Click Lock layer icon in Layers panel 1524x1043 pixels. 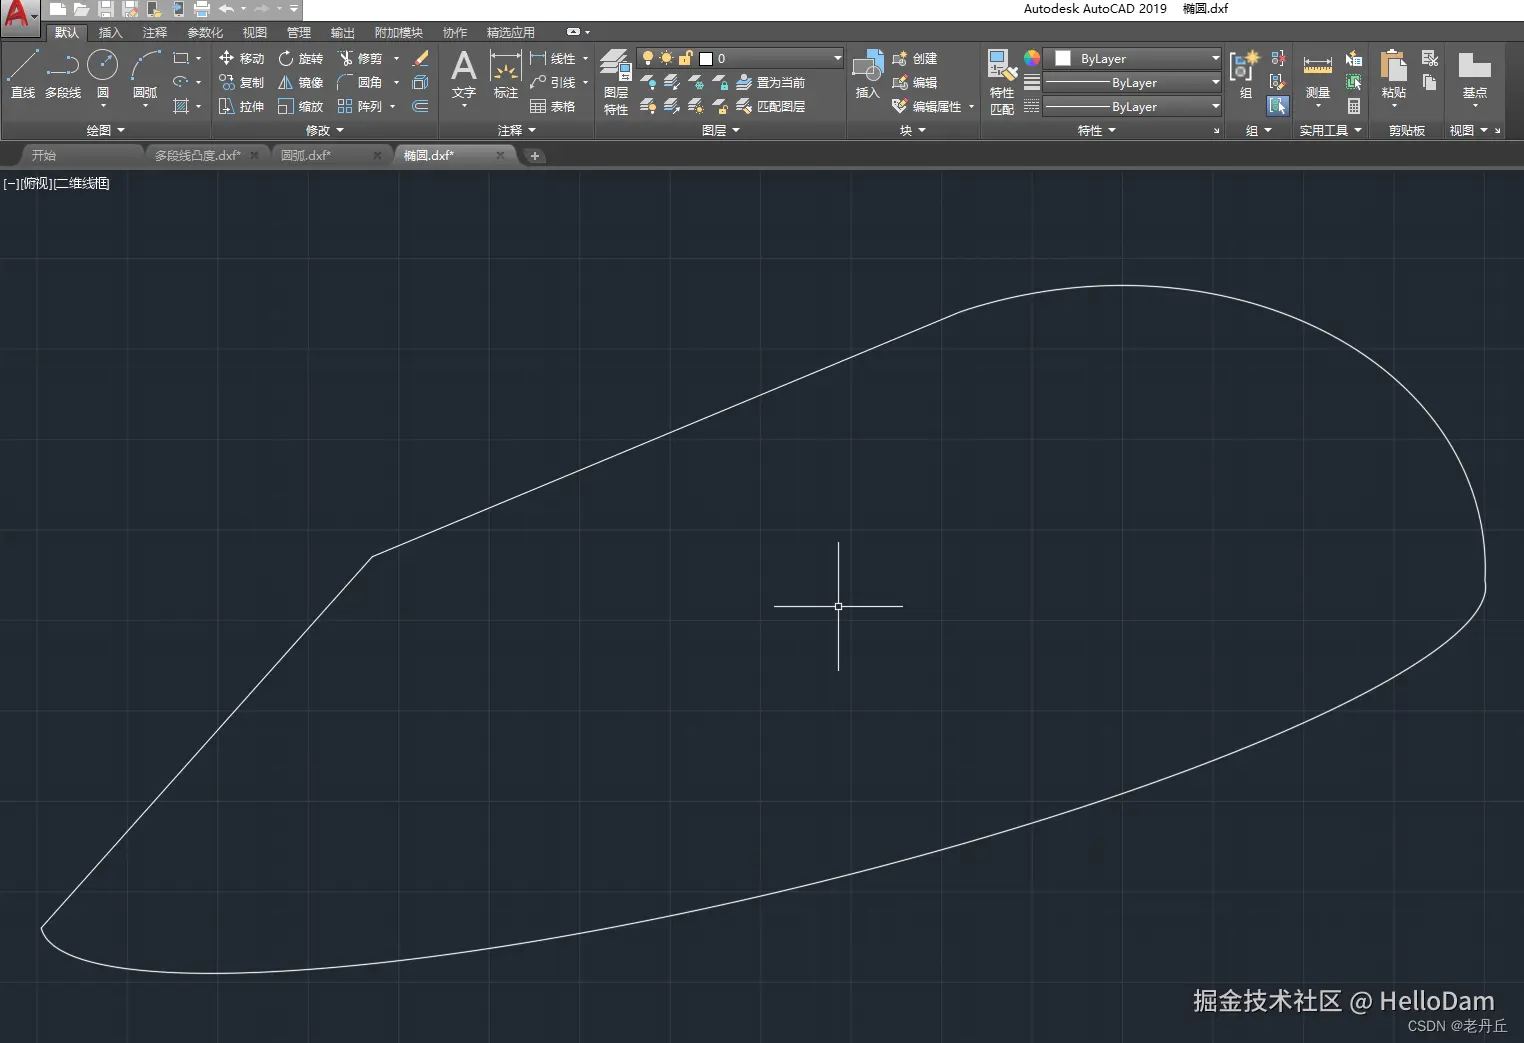(x=720, y=82)
